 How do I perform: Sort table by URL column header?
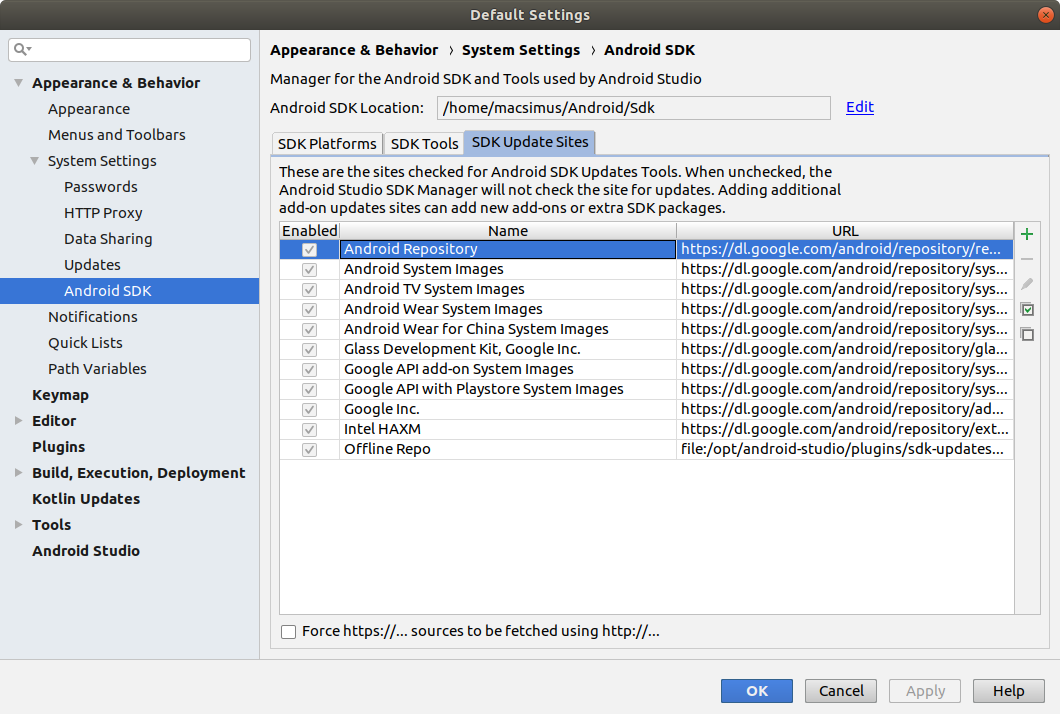pos(845,231)
